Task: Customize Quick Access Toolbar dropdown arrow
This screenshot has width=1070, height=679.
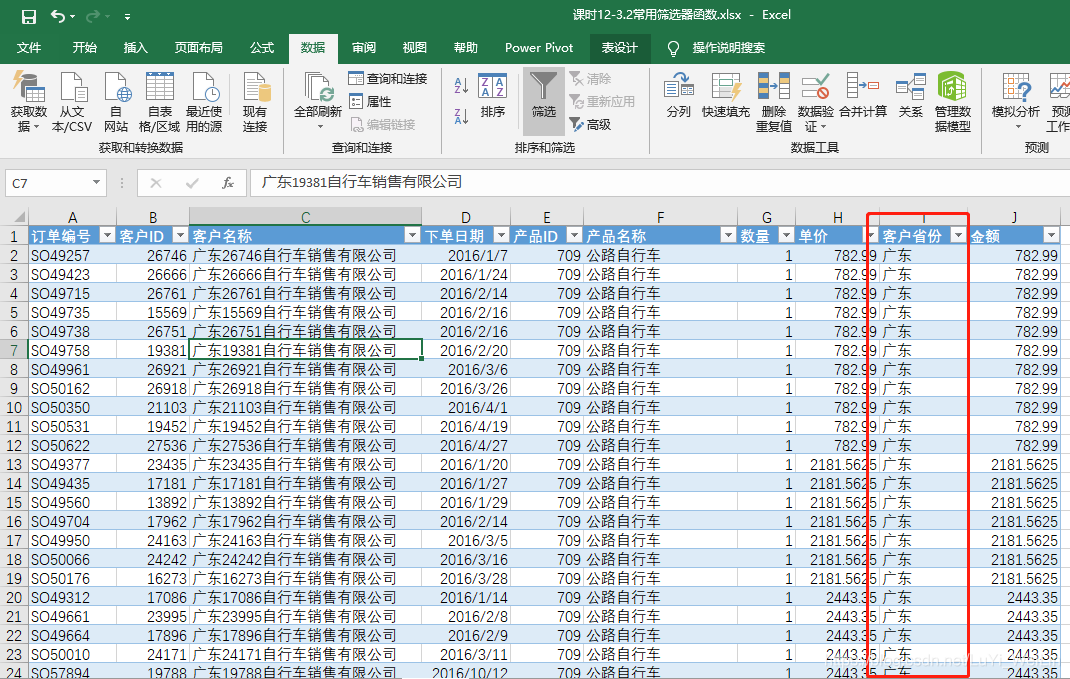Action: [127, 16]
